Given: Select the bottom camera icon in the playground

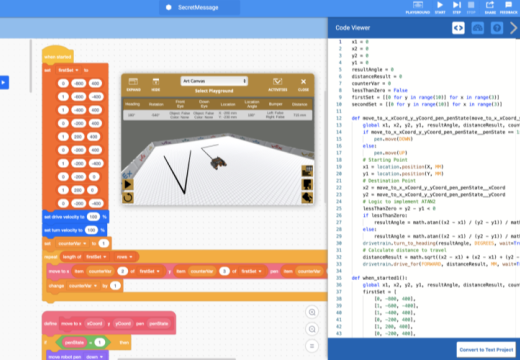Looking at the screenshot, I should (307, 197).
